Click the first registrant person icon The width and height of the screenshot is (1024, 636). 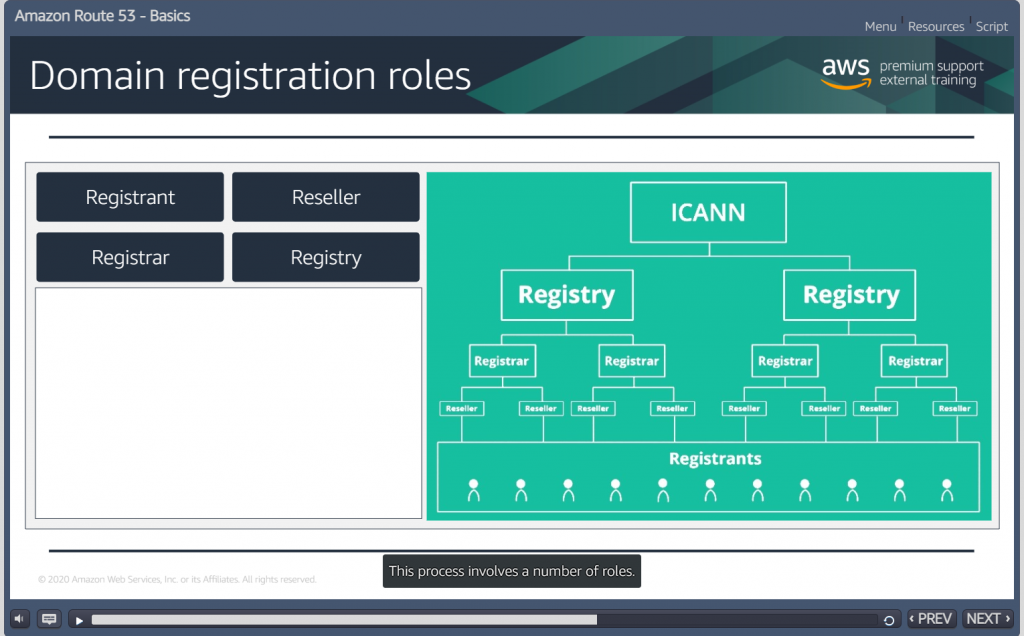474,490
